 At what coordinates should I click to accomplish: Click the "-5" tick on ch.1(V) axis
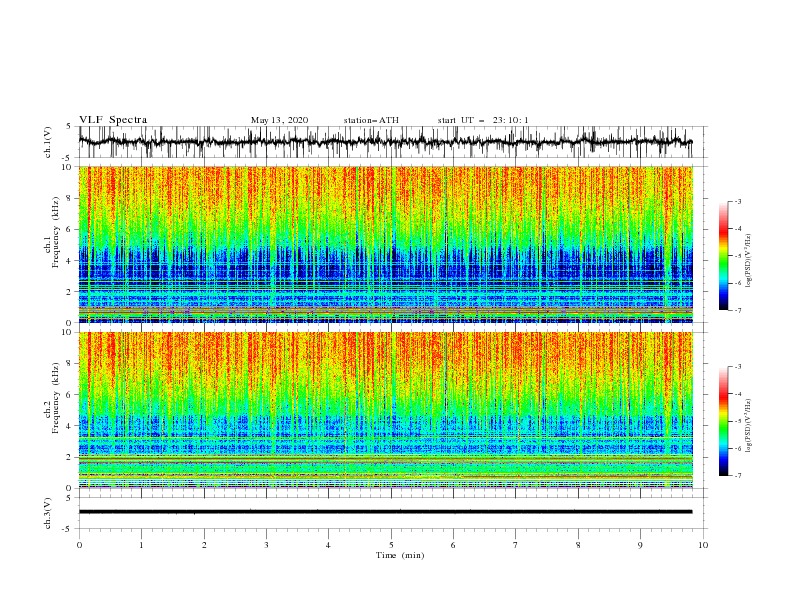(68, 158)
